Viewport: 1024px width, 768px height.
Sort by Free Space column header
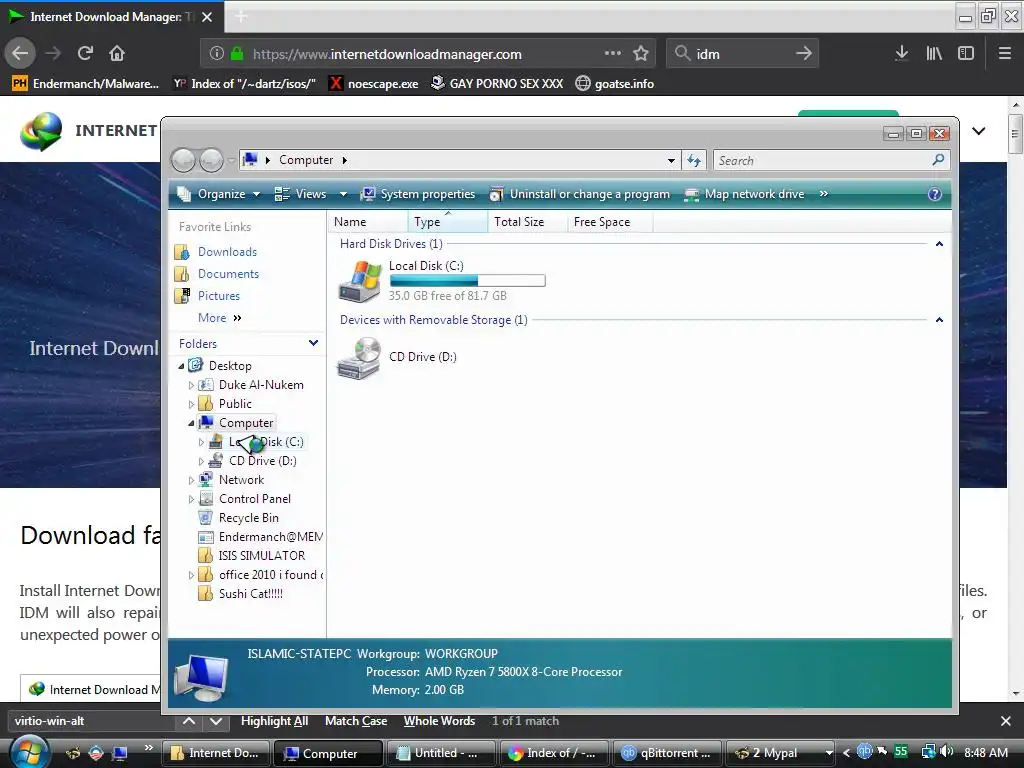point(610,222)
